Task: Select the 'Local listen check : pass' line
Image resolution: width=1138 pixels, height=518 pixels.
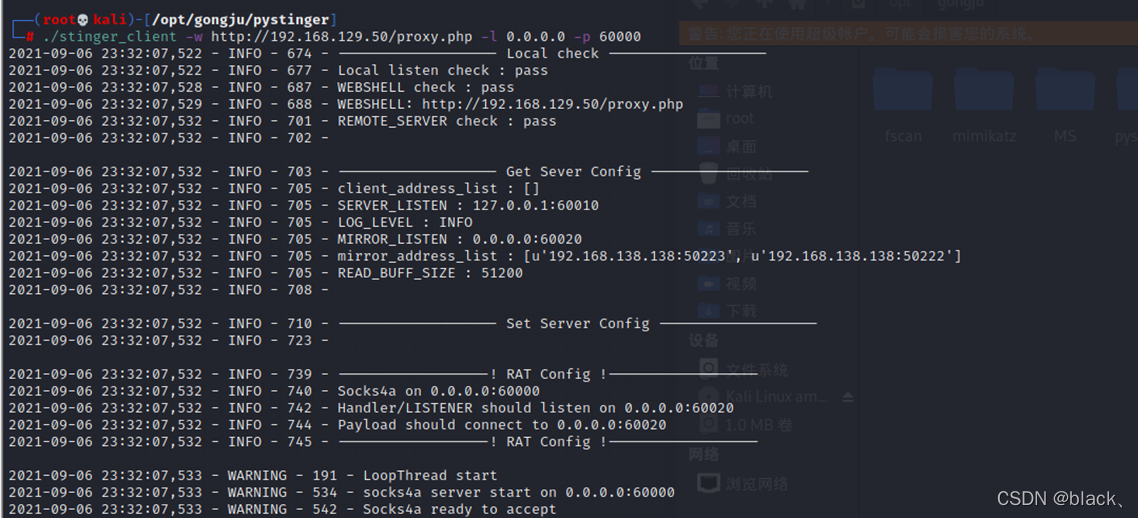Action: (278, 70)
